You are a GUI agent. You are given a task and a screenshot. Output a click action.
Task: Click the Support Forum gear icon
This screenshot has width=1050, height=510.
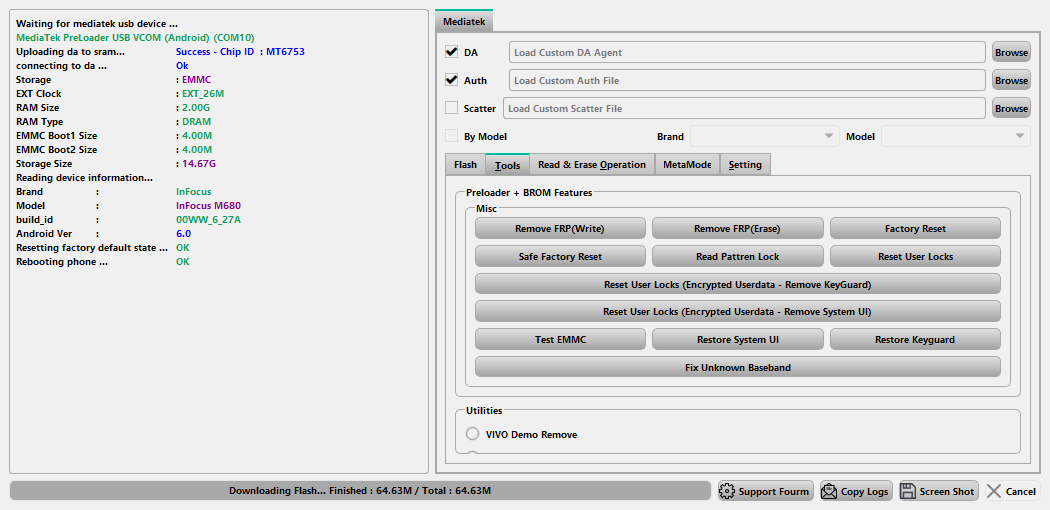click(x=727, y=491)
